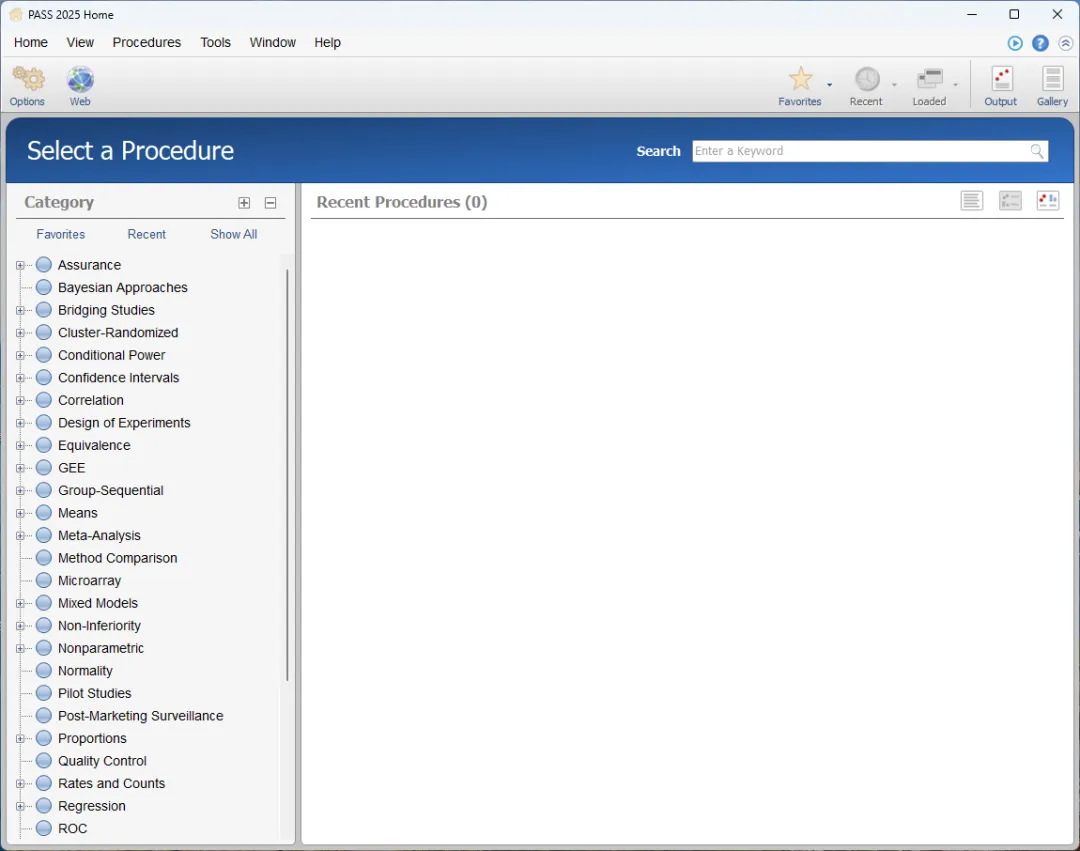Viewport: 1080px width, 851px height.
Task: Open the Window menu
Action: [x=273, y=43]
